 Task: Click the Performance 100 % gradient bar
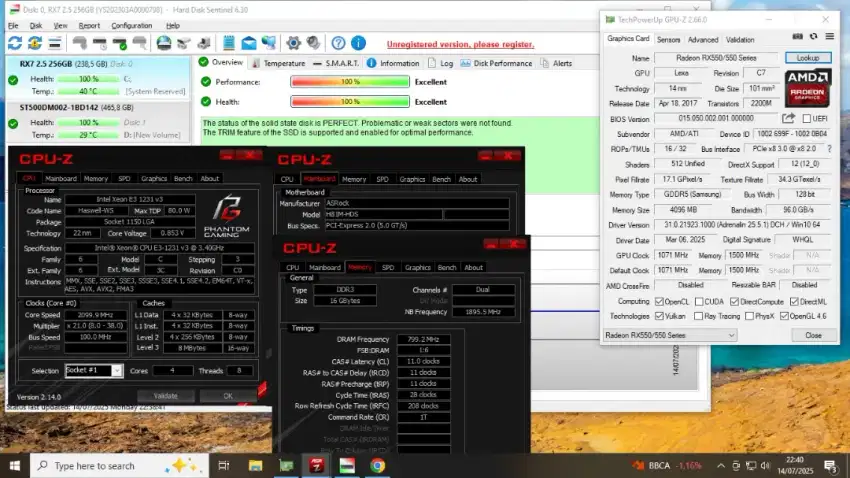point(350,82)
